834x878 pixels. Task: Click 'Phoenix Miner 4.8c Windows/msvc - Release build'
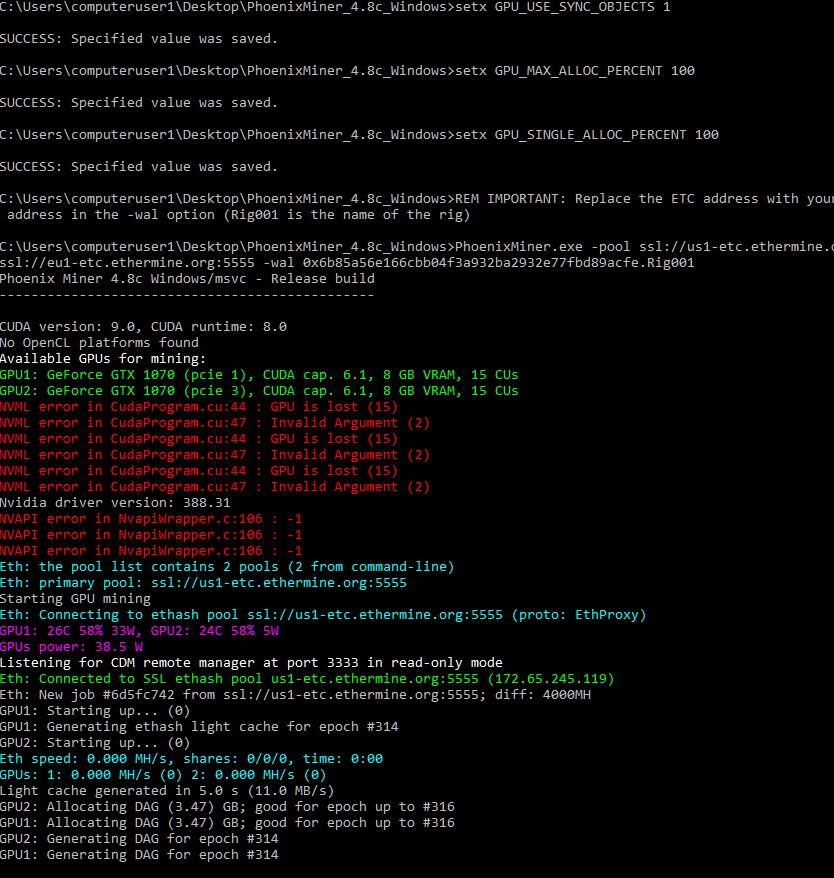point(187,279)
